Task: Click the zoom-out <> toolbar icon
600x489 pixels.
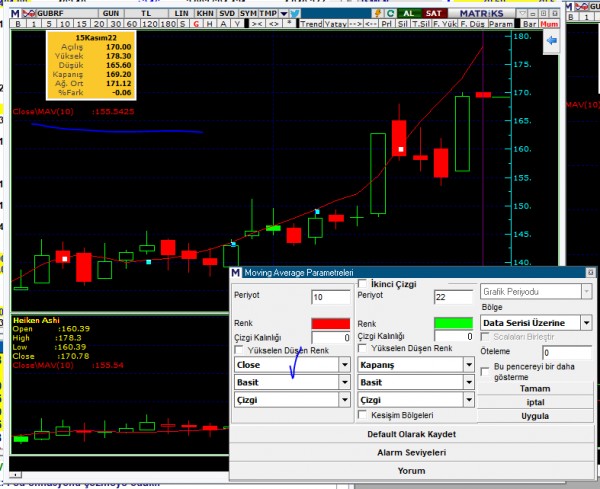Action: (x=273, y=24)
